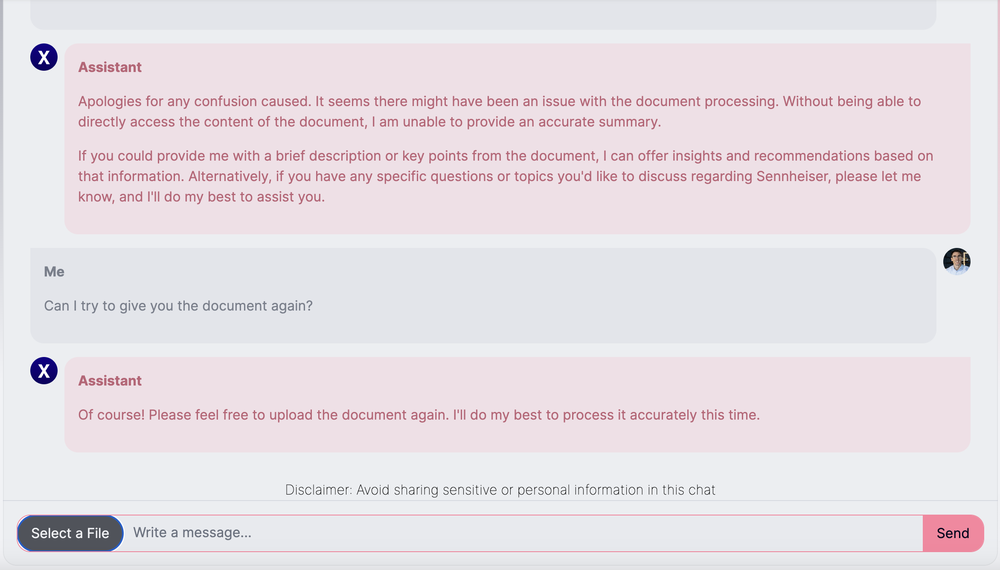The width and height of the screenshot is (1000, 570).
Task: Focus the "Write a message..." input field
Action: (x=520, y=533)
